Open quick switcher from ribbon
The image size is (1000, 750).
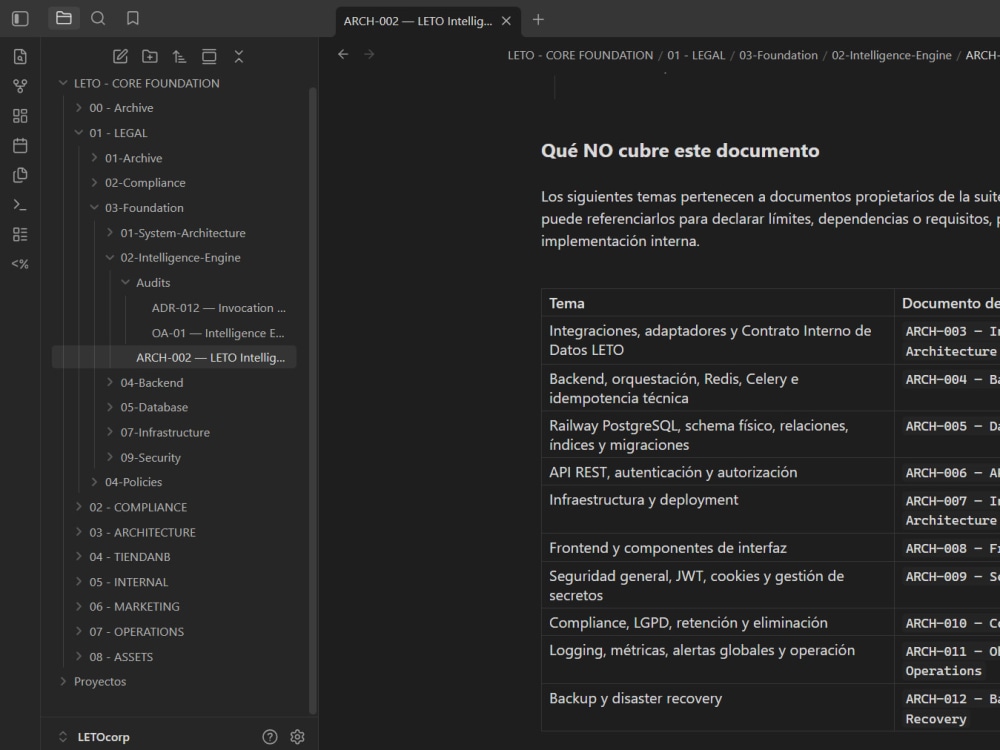point(20,57)
